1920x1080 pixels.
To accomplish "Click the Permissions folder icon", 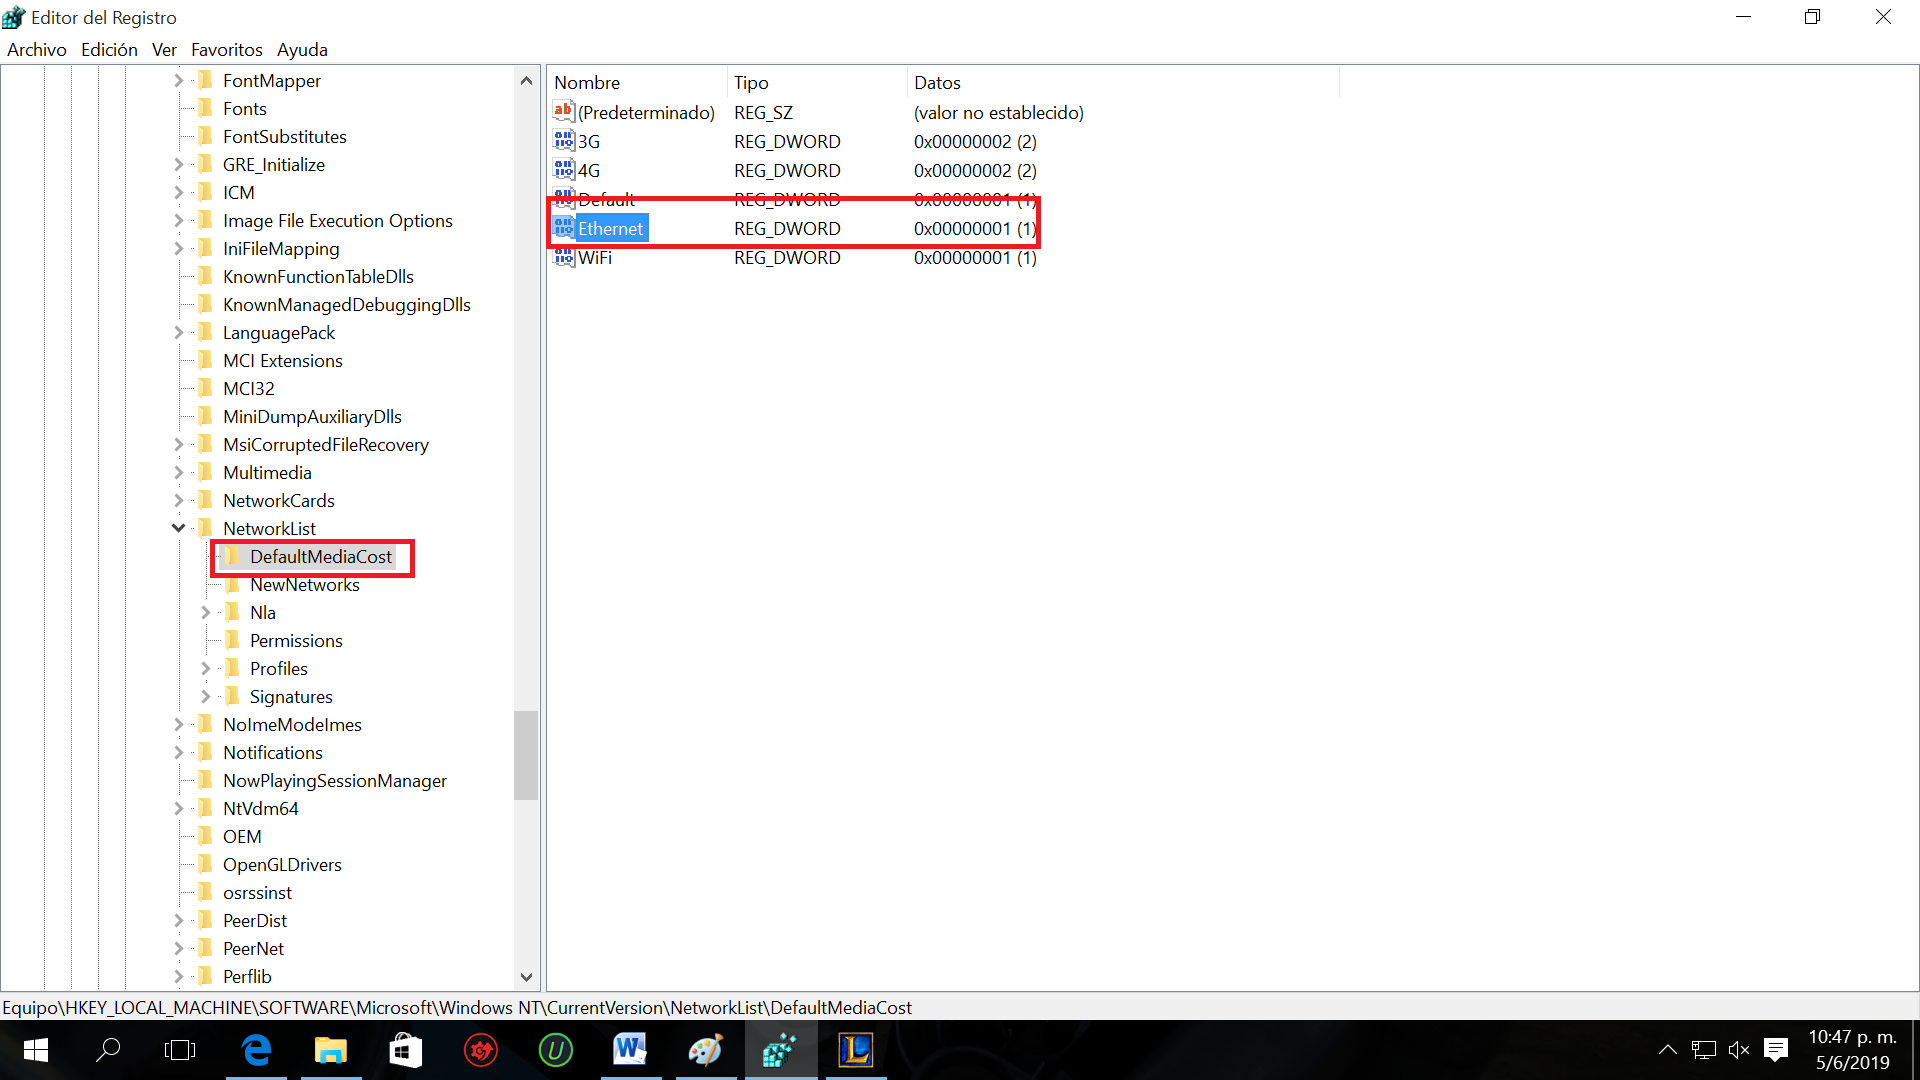I will 233,641.
